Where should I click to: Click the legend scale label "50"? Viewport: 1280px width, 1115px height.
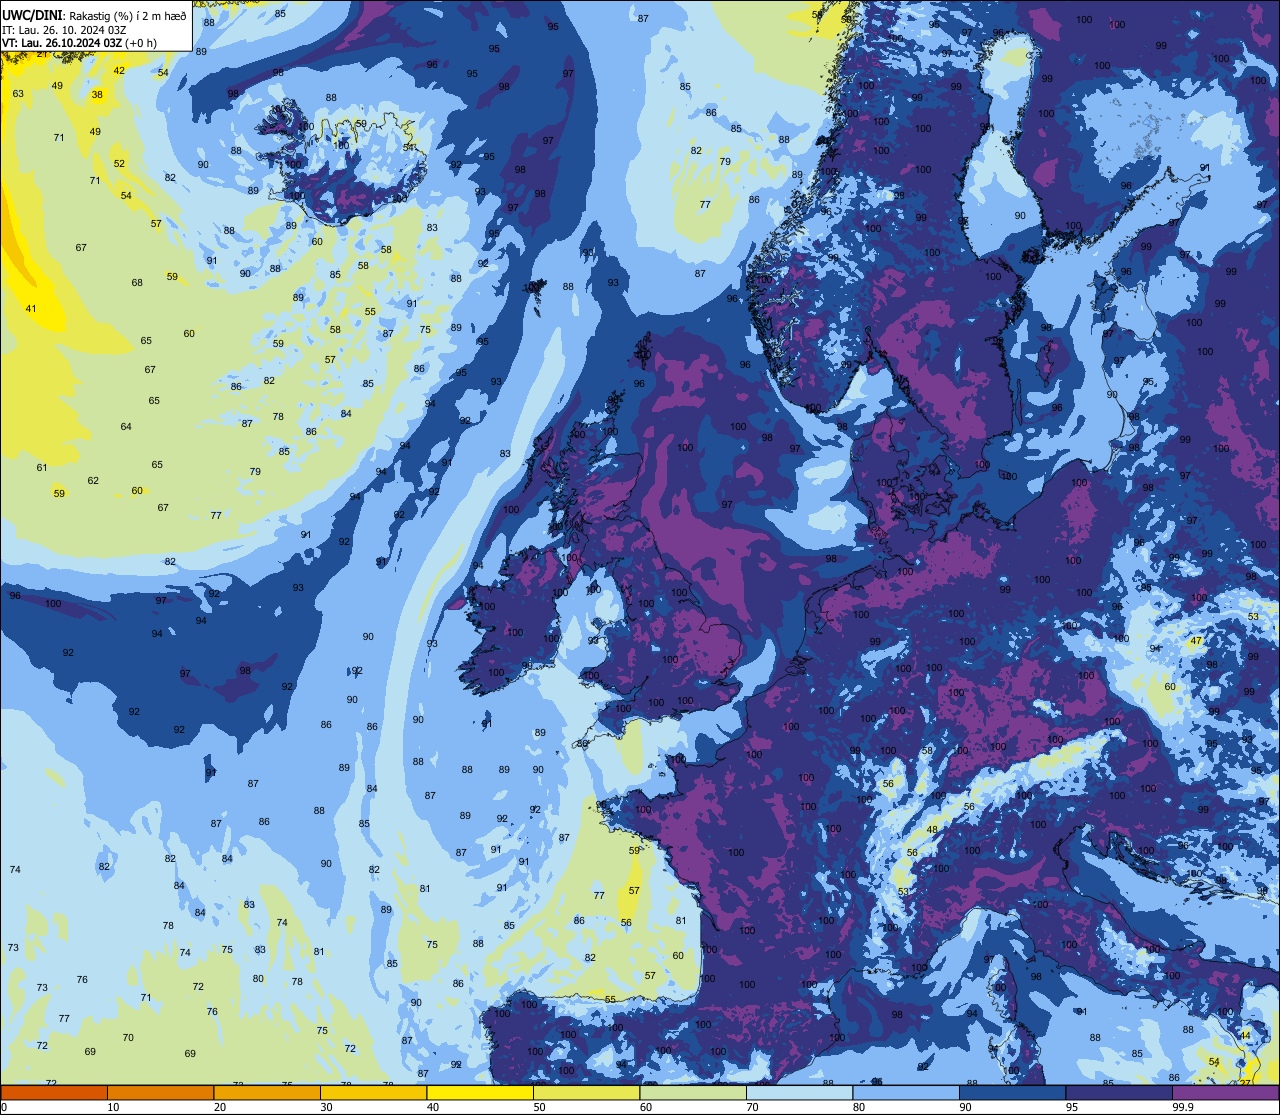pyautogui.click(x=540, y=1107)
